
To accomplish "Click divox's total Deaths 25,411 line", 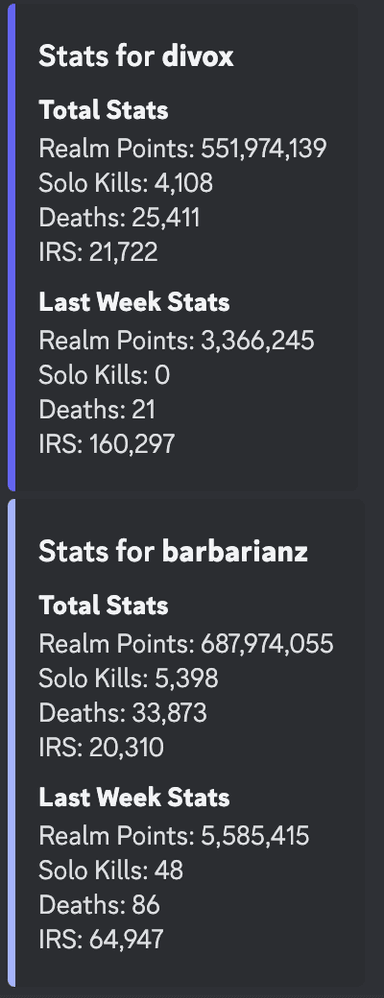I will click(x=119, y=218).
